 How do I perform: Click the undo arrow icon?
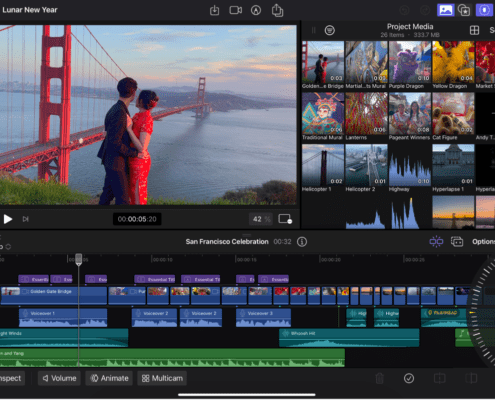(x=405, y=10)
